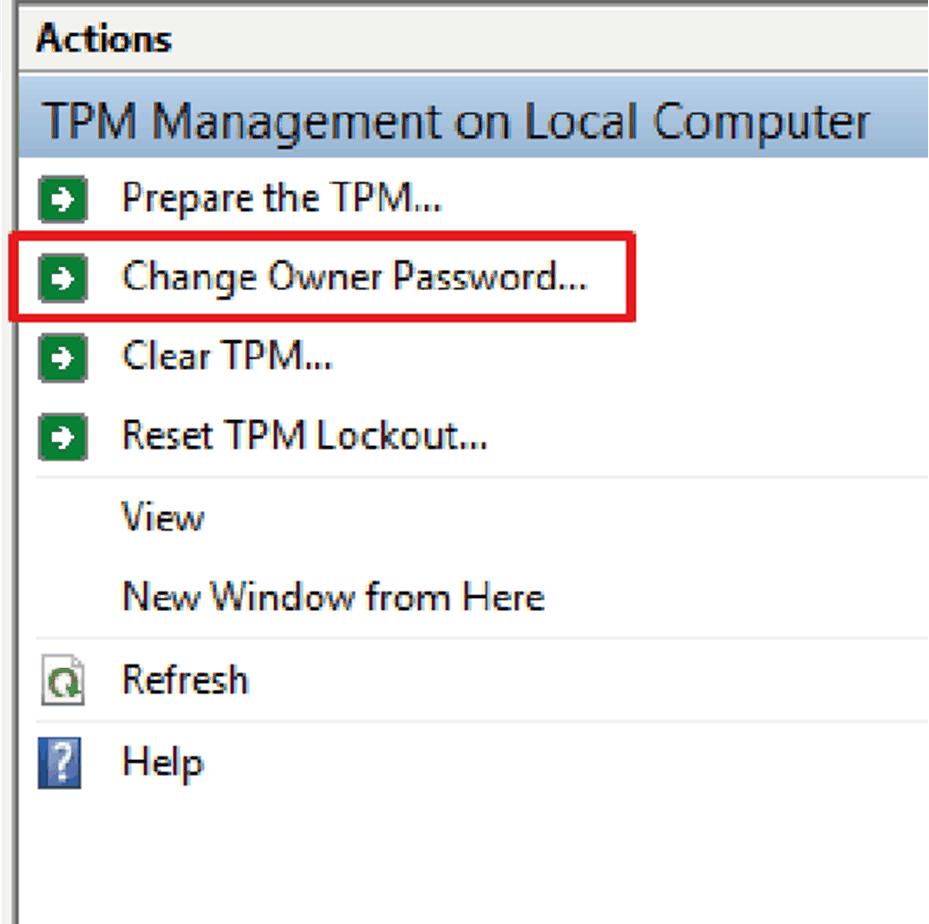
Task: Open the View submenu entry
Action: pos(163,518)
